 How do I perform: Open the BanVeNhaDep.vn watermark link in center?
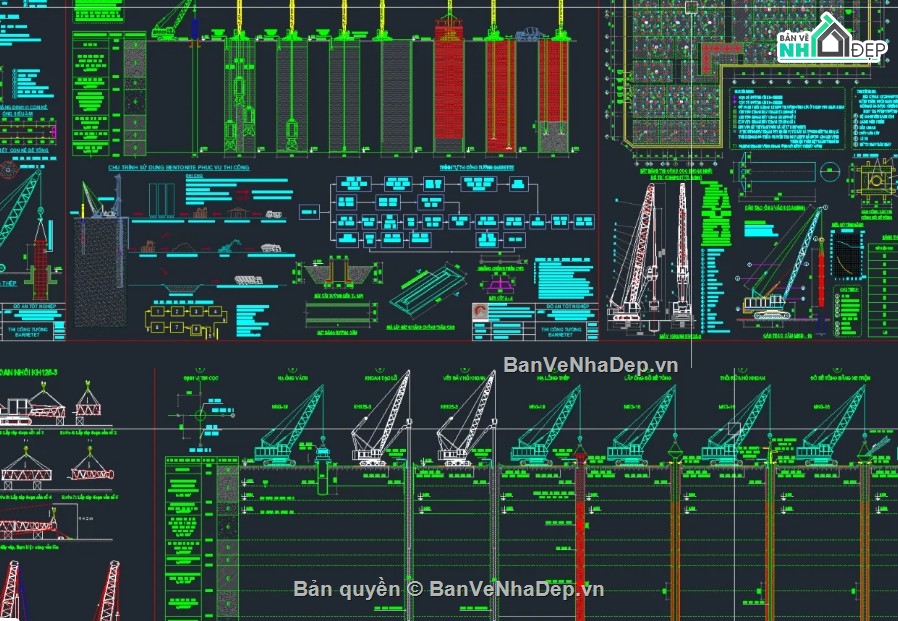coord(590,365)
